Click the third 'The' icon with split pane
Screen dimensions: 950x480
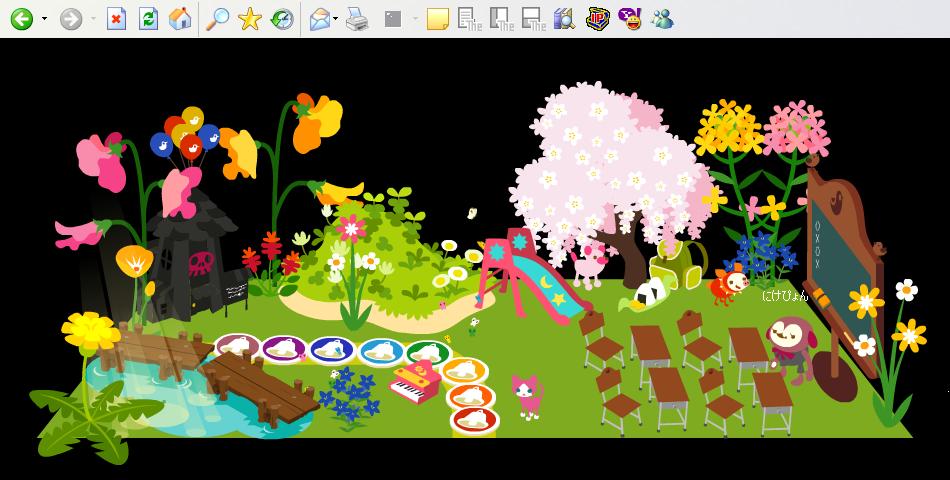point(534,19)
